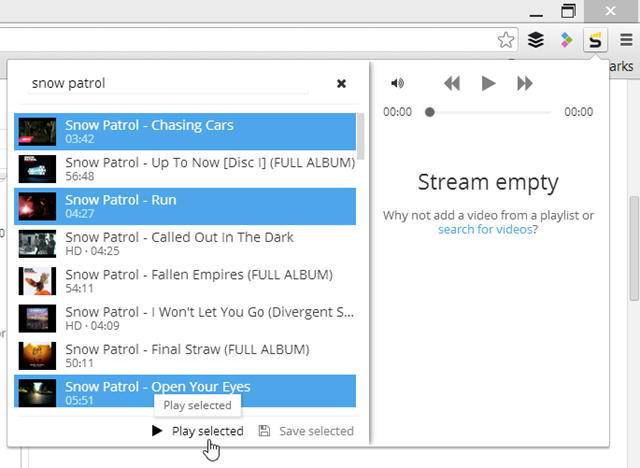This screenshot has width=640, height=468.
Task: Click the browser page vertical scrollbar
Action: coord(634,248)
